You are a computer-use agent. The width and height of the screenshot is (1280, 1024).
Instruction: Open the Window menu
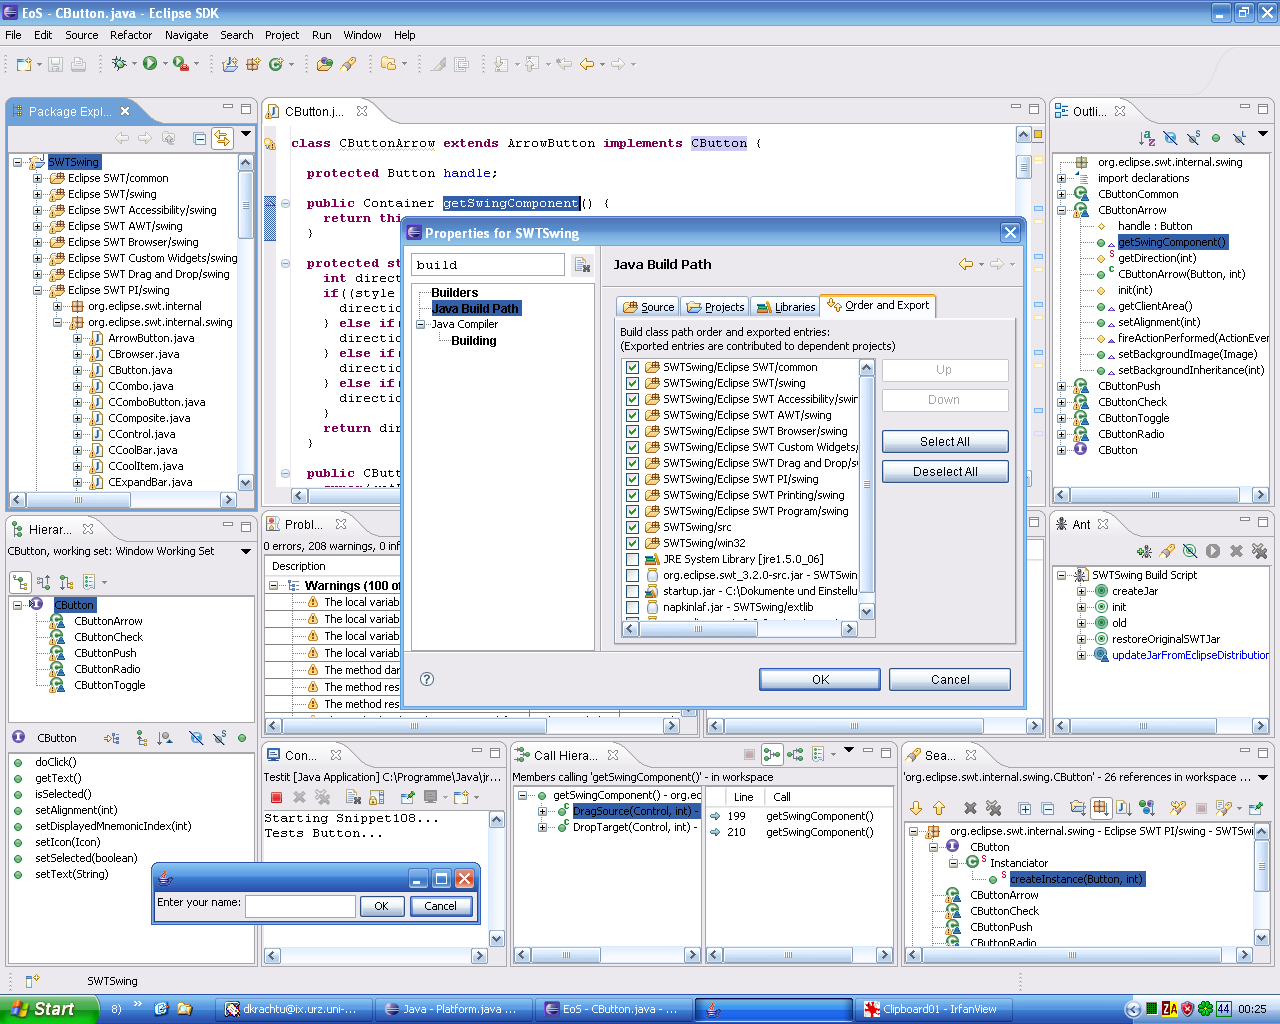pos(362,35)
